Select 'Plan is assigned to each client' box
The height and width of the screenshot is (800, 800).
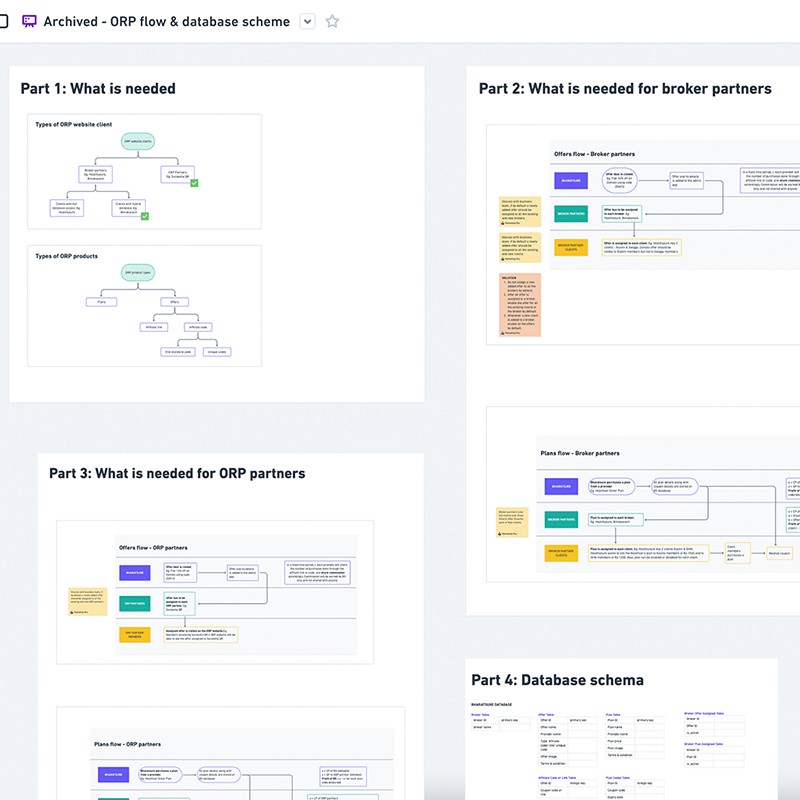click(648, 553)
